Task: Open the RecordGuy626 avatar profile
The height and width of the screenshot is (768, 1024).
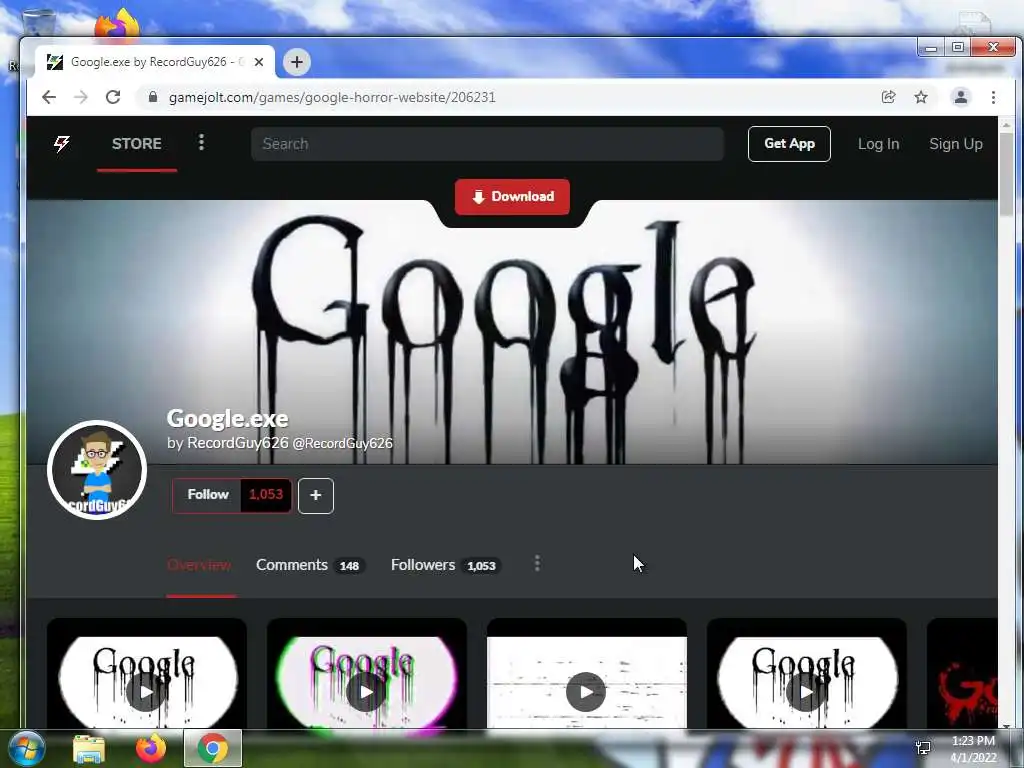Action: tap(97, 470)
